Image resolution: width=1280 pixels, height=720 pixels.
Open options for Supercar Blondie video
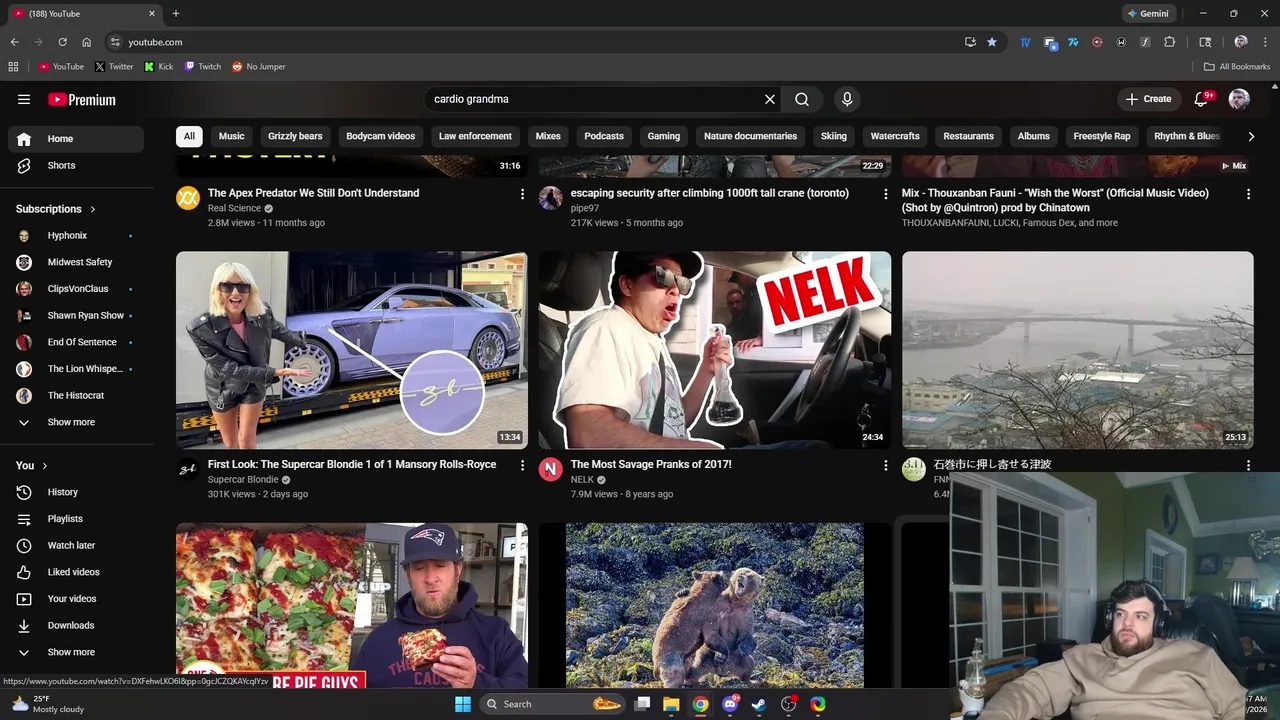pyautogui.click(x=522, y=465)
